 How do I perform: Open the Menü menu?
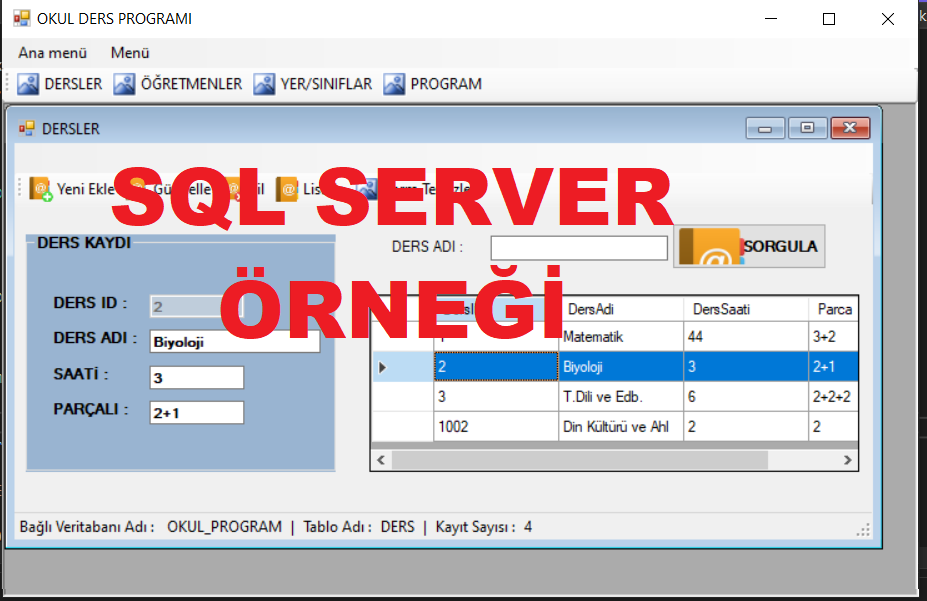130,53
